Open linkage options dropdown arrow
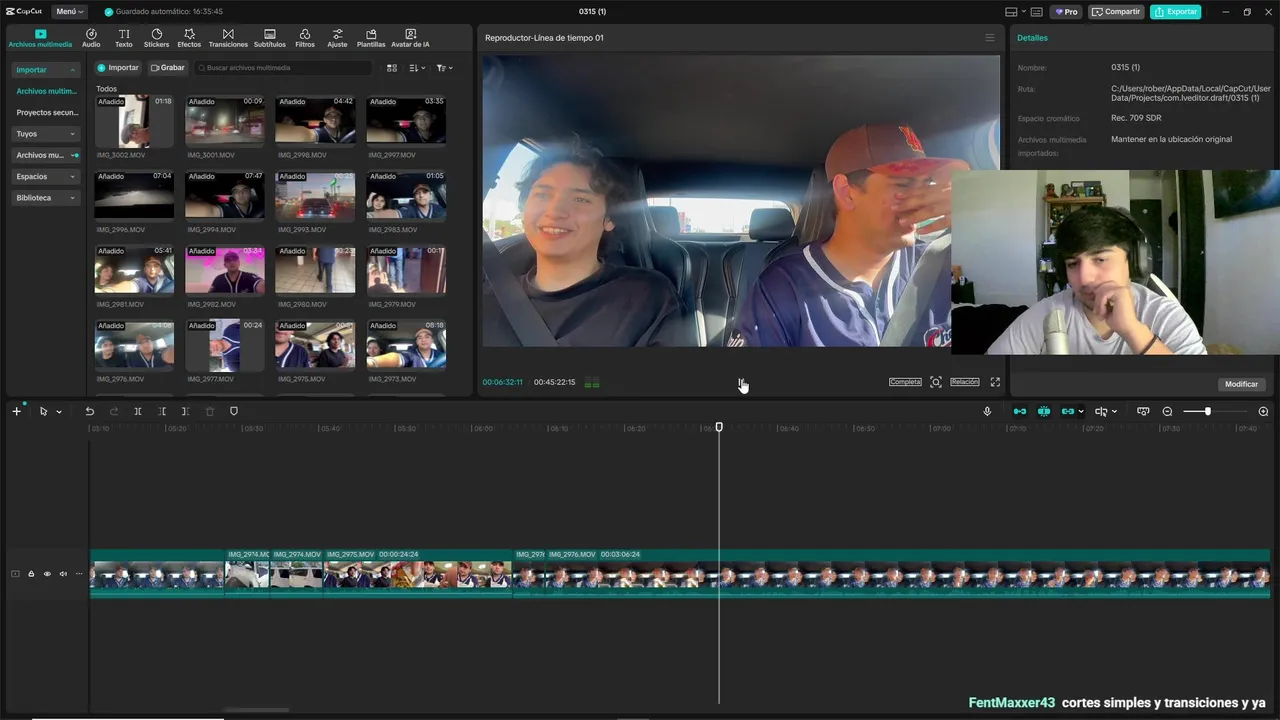 pyautogui.click(x=1082, y=412)
